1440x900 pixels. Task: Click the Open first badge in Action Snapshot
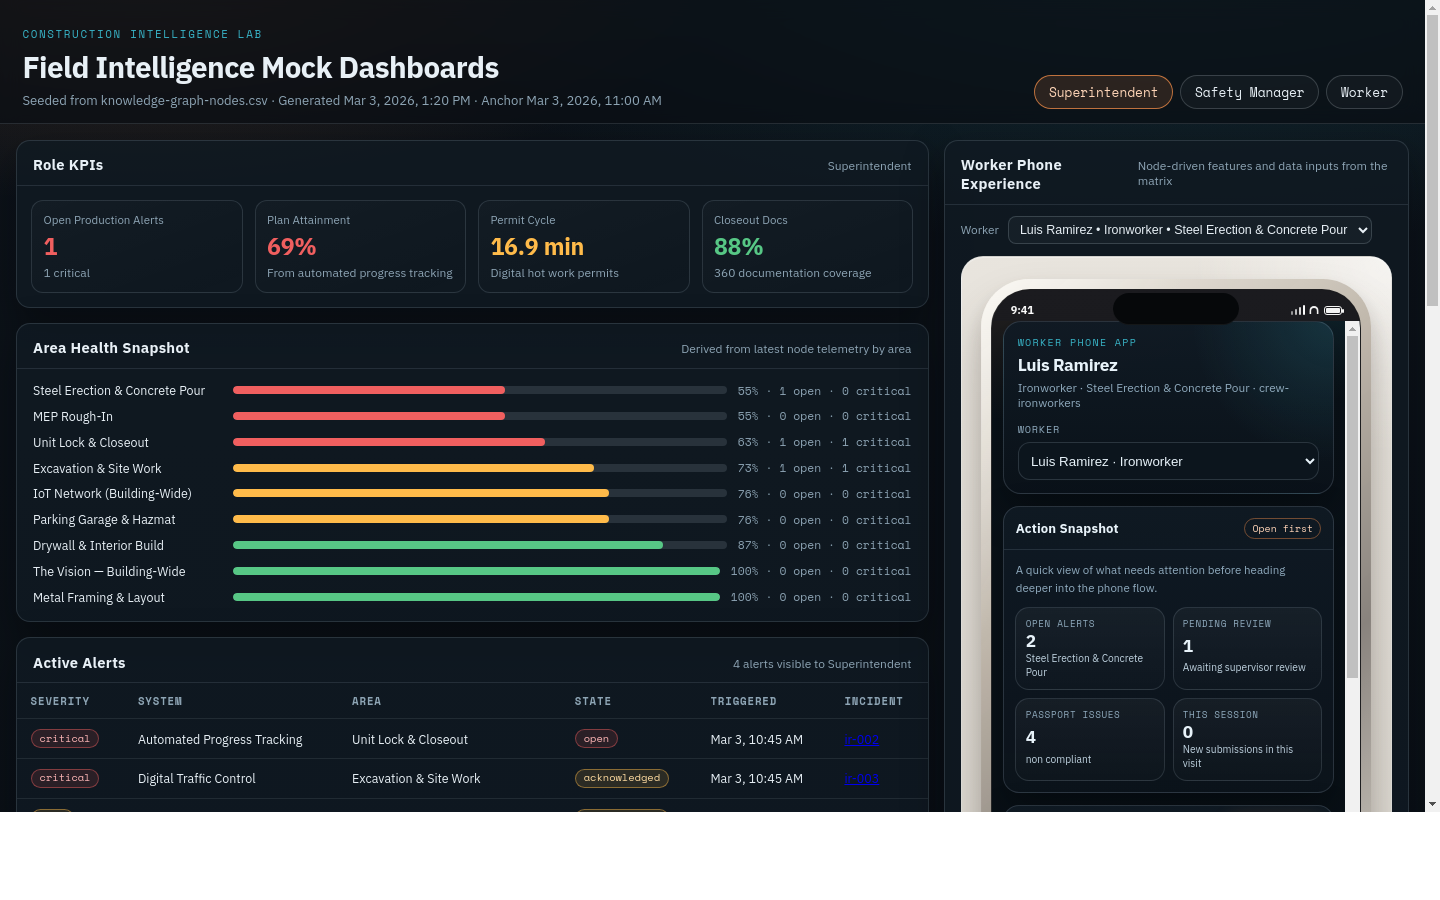click(1282, 528)
